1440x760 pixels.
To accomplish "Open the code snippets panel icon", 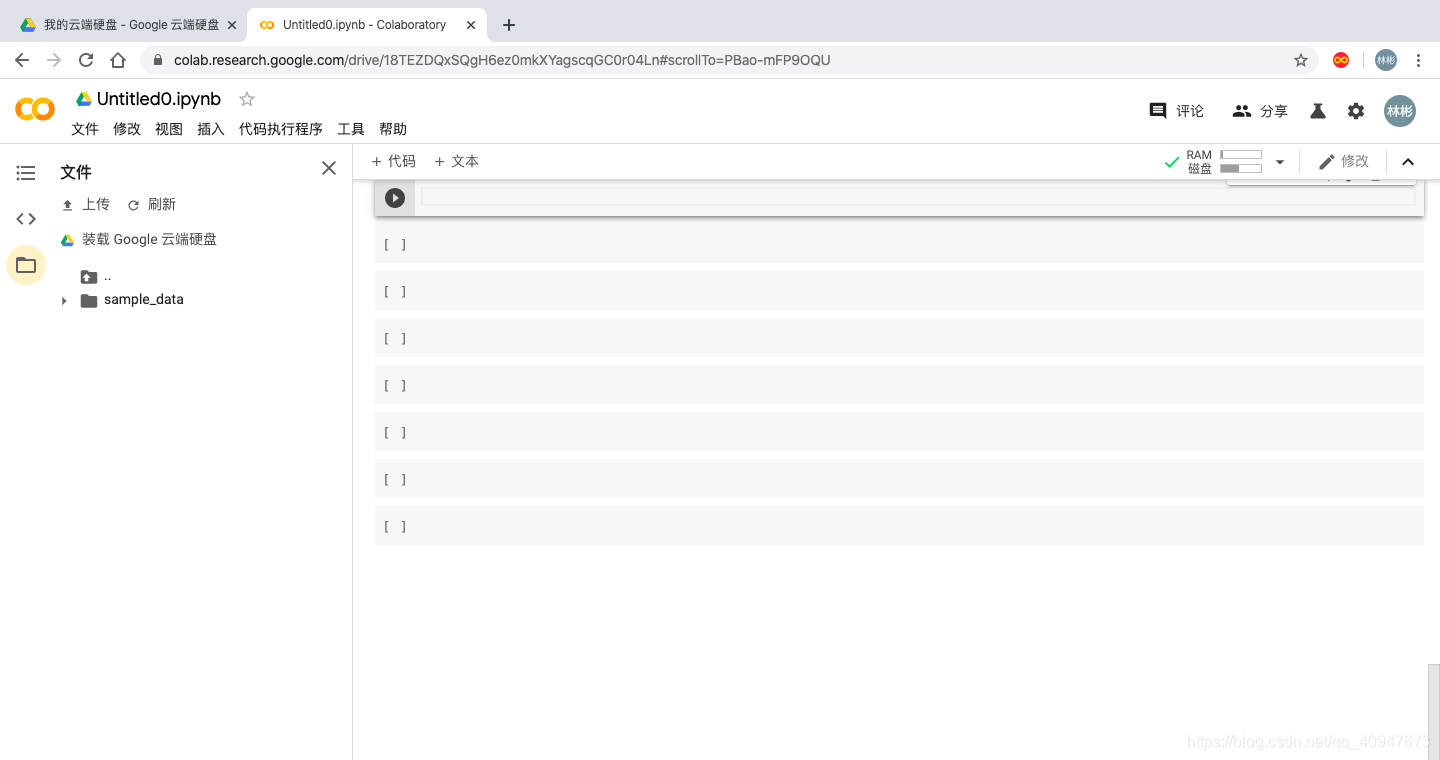I will point(25,218).
